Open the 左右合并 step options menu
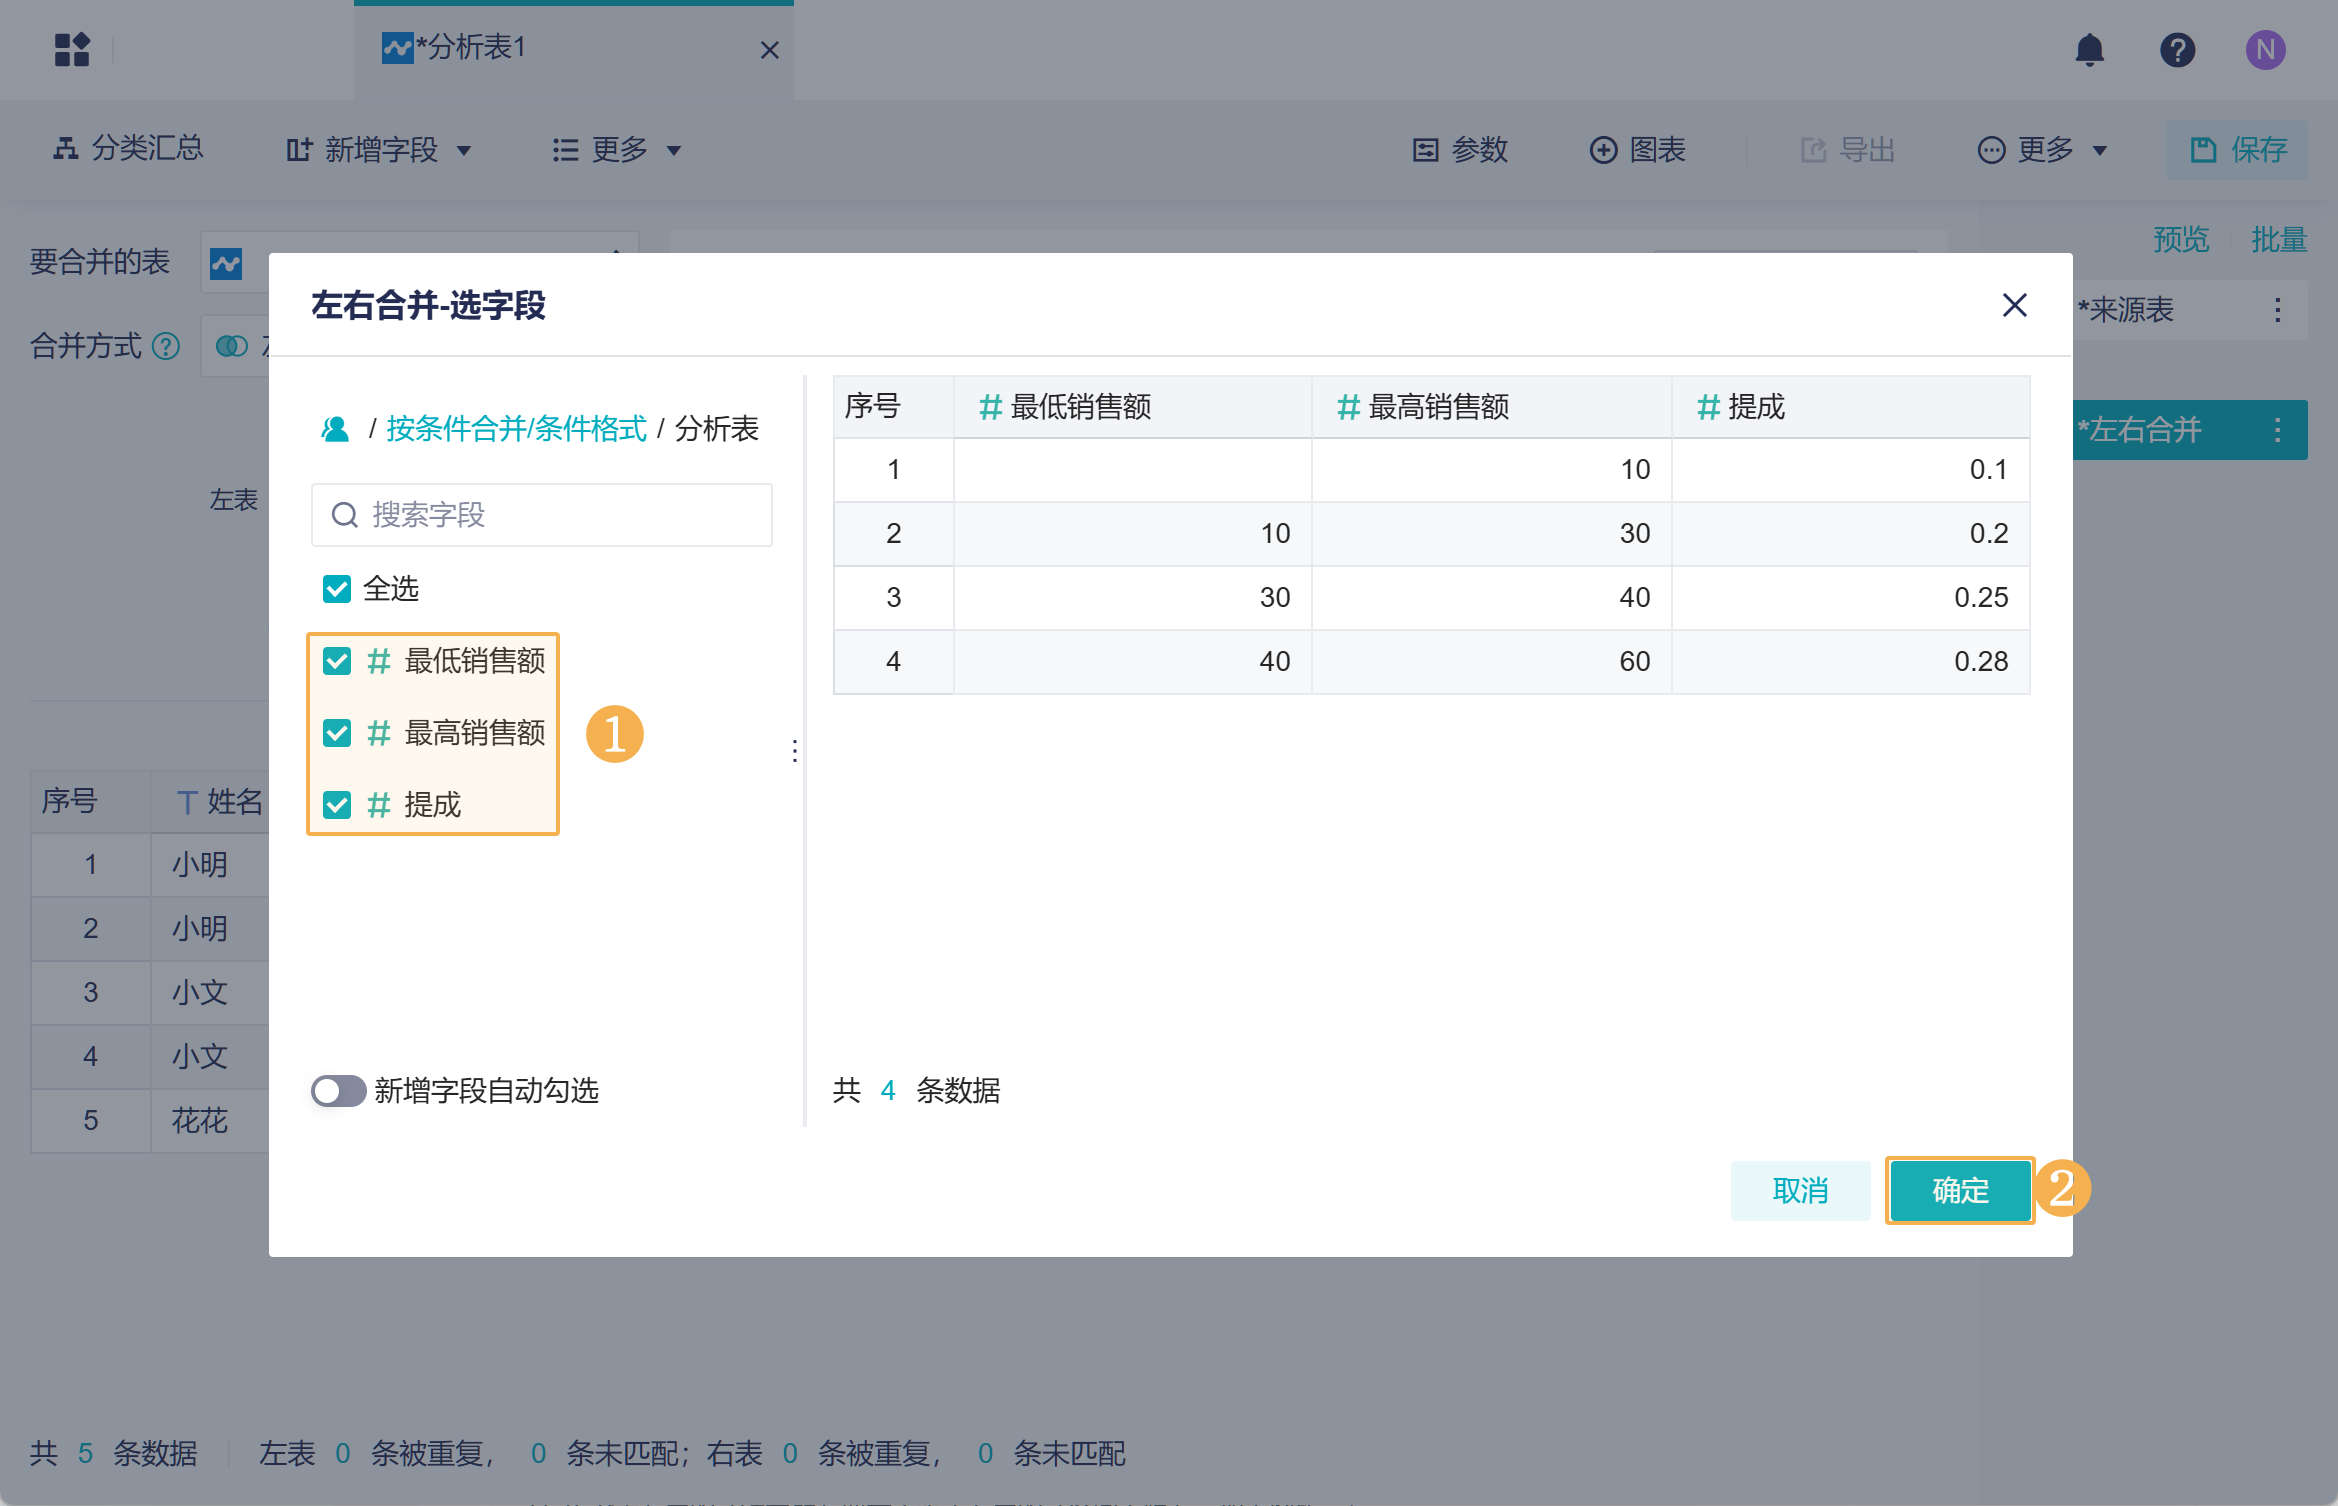The image size is (2338, 1506). [2278, 430]
